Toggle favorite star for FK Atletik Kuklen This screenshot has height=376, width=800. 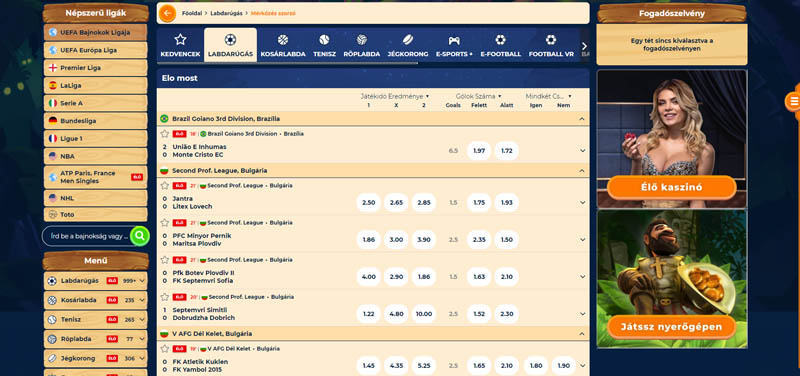(164, 349)
